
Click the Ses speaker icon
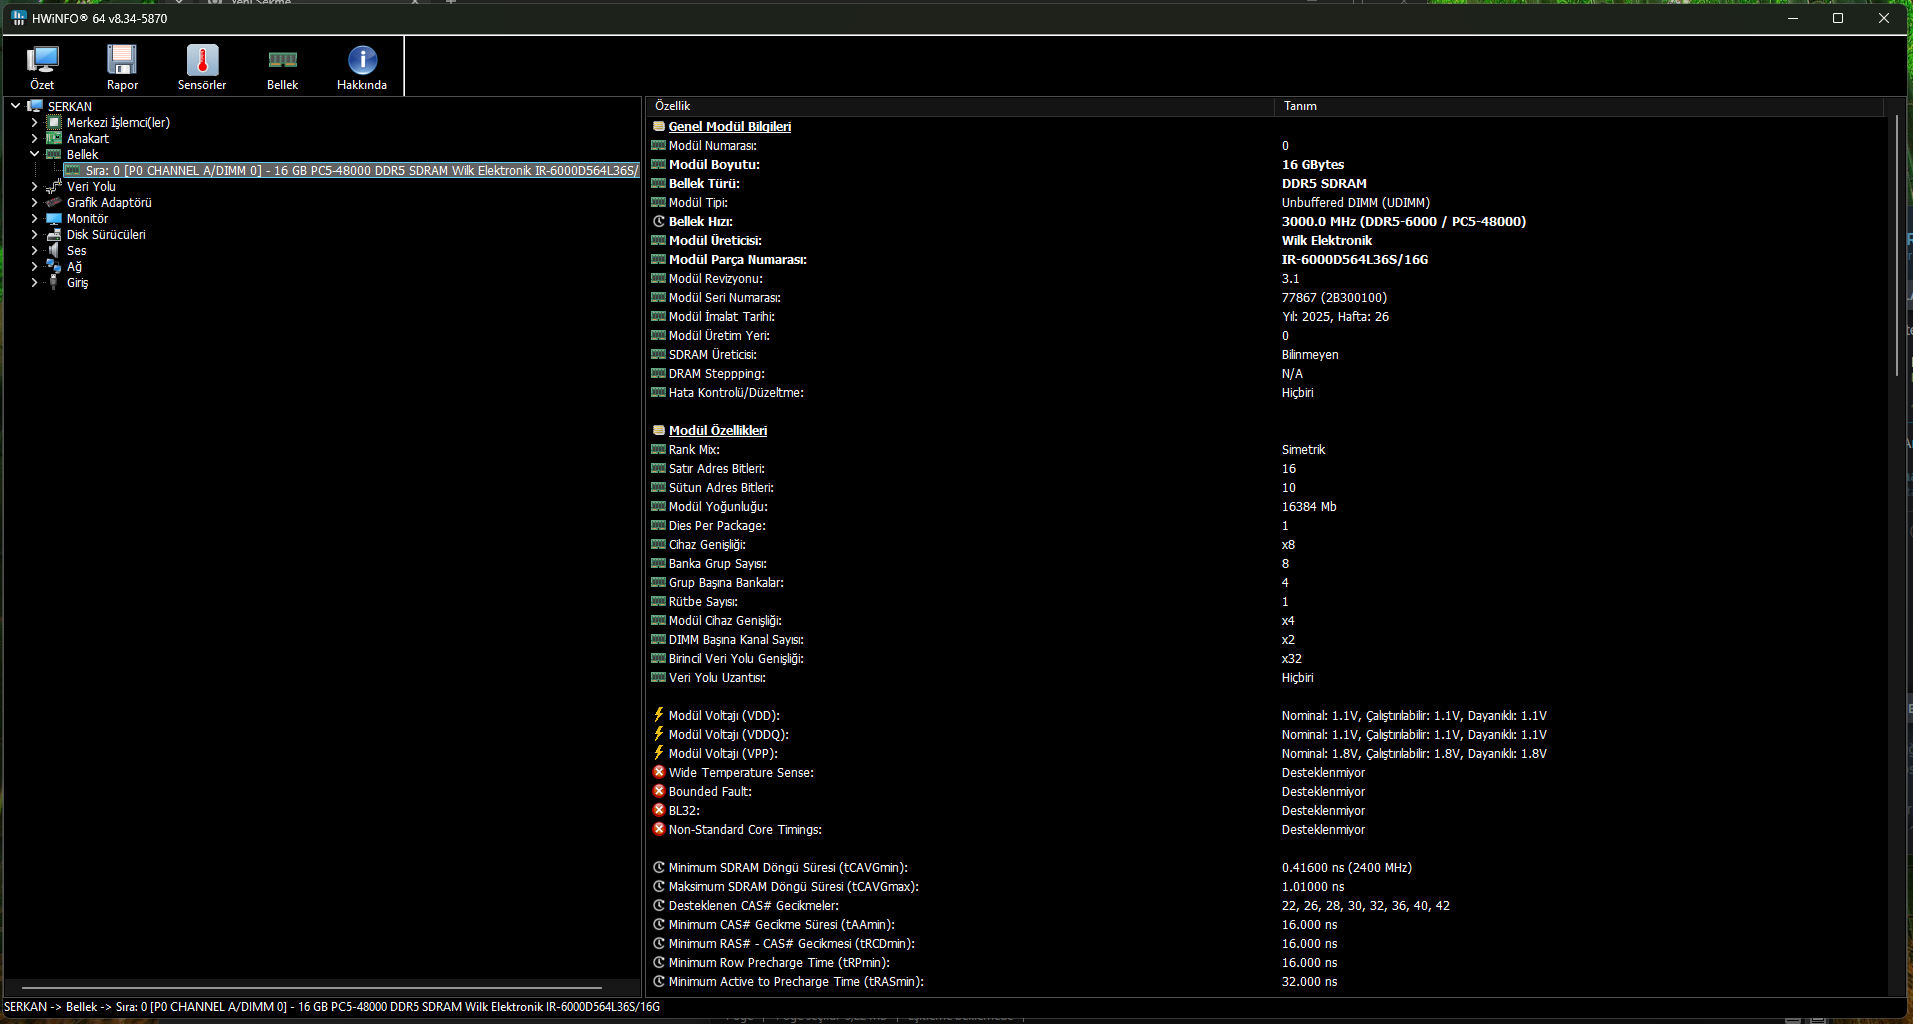55,250
